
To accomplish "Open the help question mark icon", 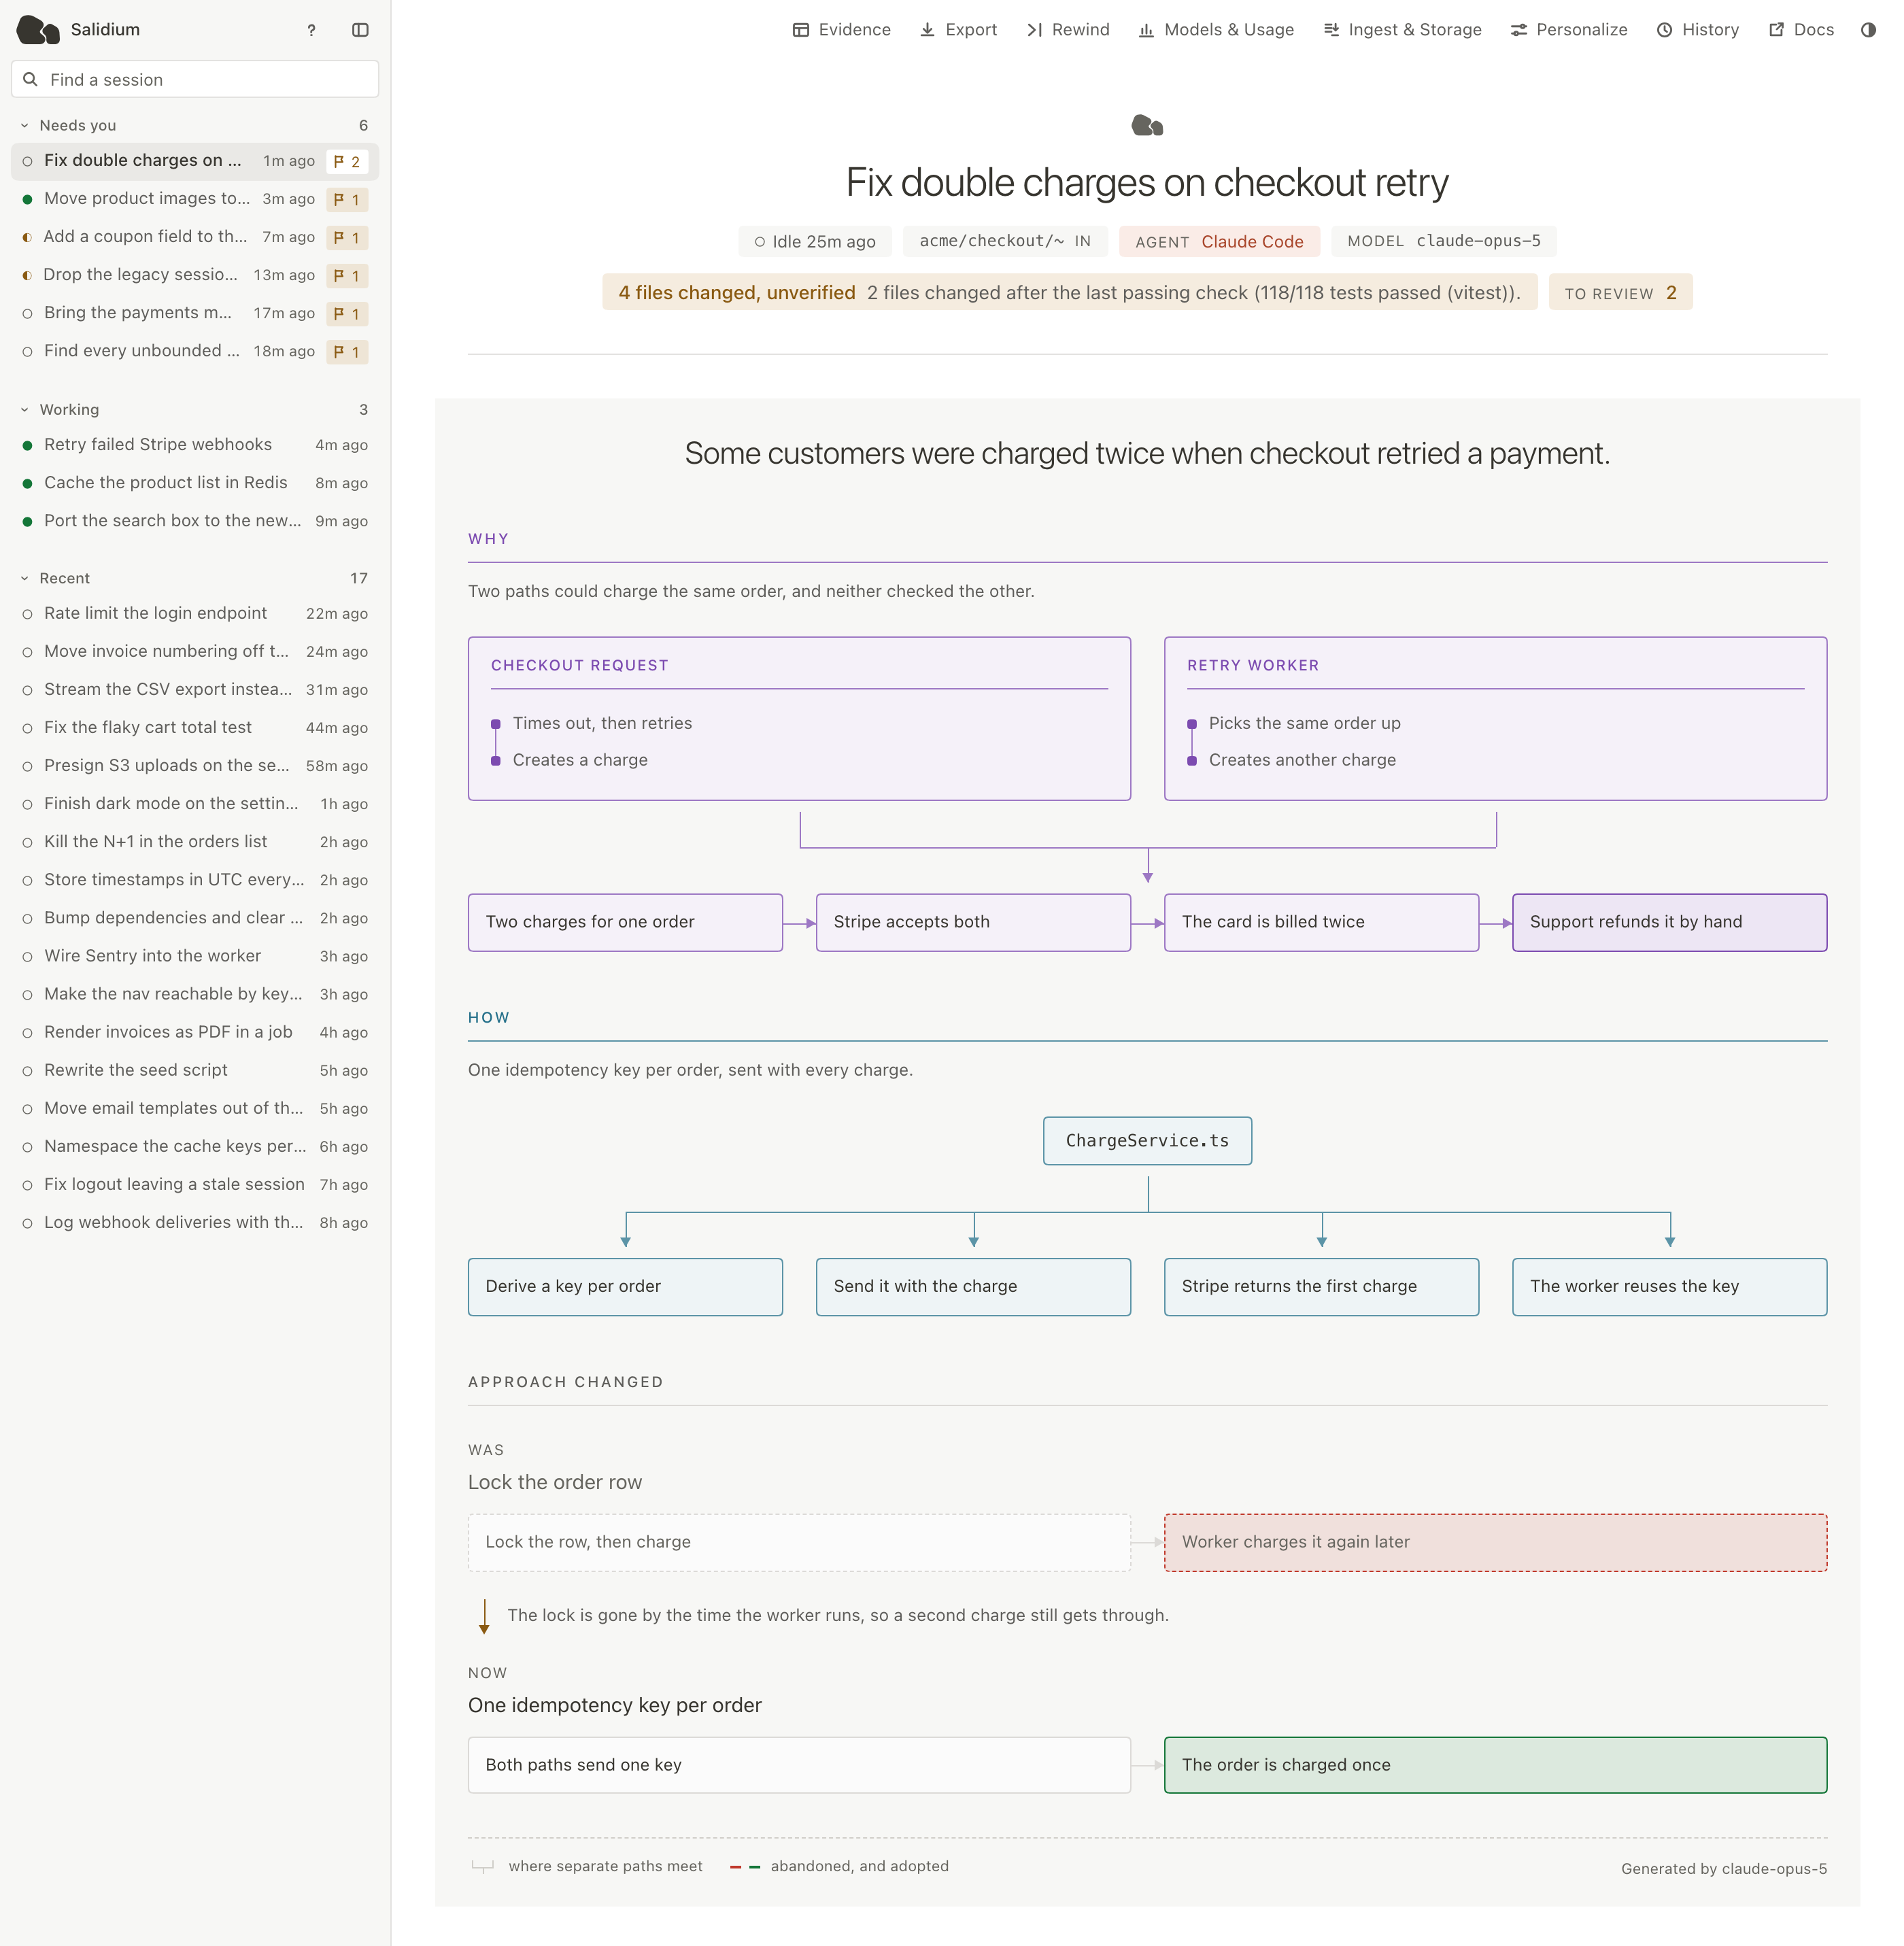I will 312,30.
